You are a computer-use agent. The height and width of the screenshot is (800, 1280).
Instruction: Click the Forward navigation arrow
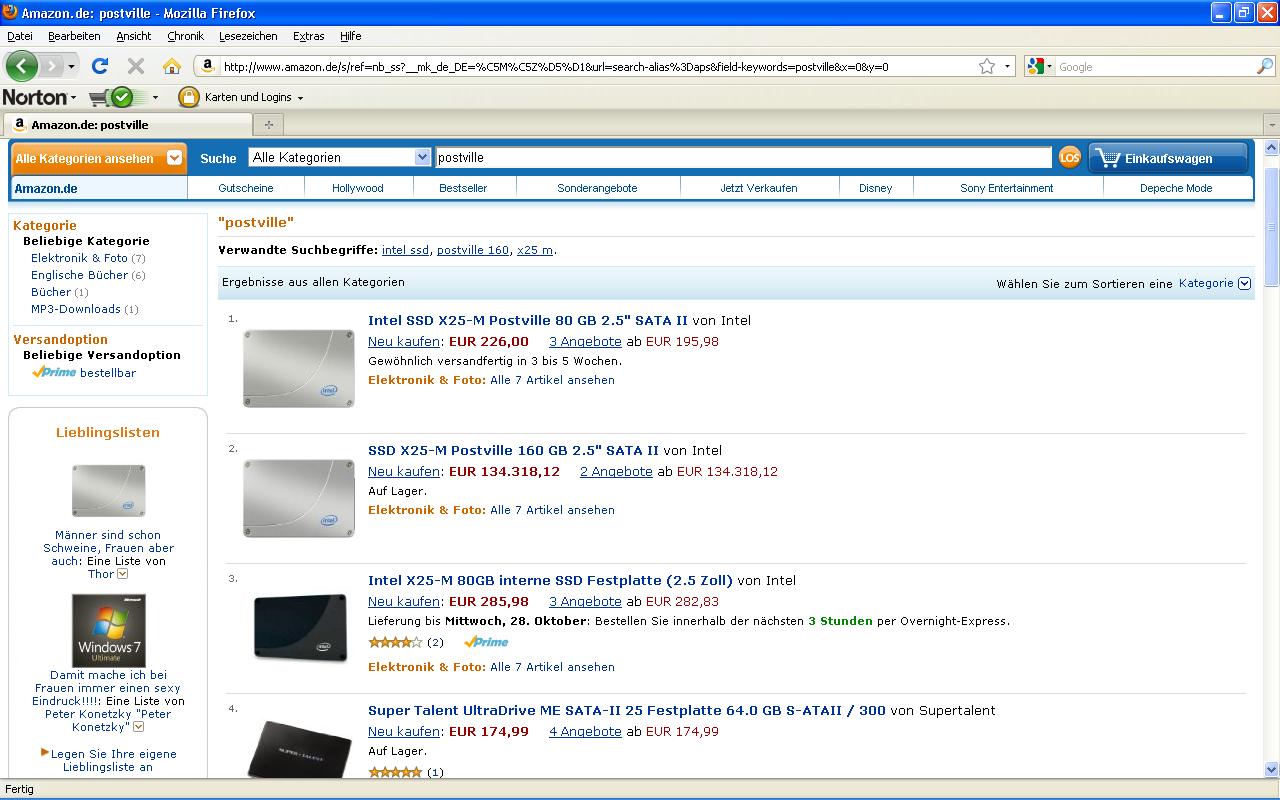tap(50, 67)
